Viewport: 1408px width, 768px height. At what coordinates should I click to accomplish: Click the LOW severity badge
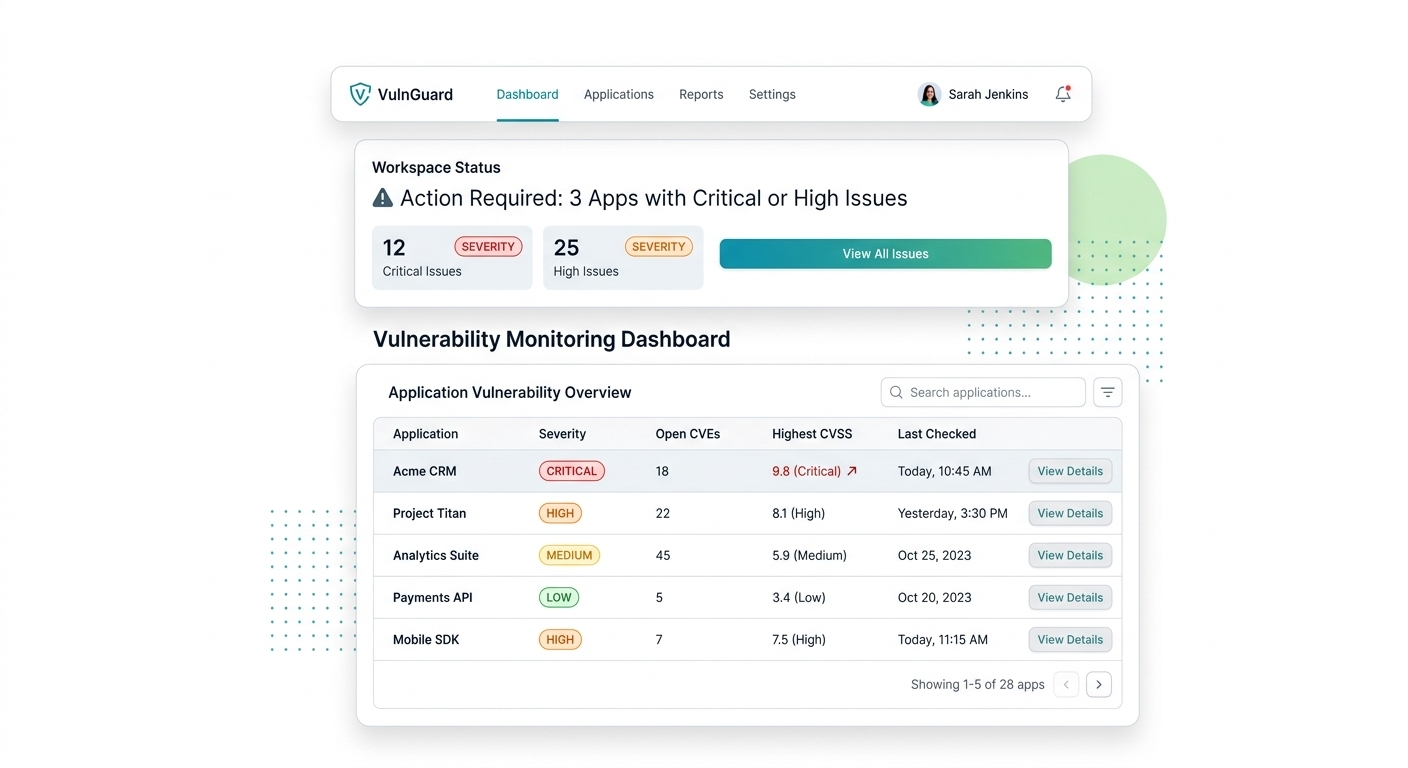pos(559,597)
